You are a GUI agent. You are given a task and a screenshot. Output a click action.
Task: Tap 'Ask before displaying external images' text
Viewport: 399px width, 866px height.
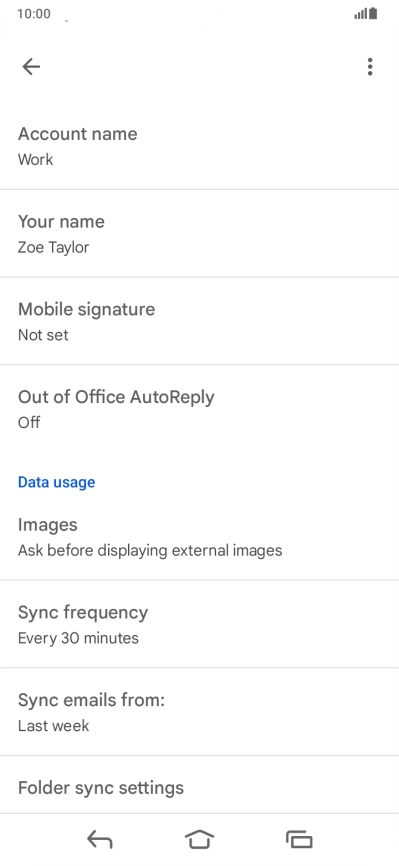[150, 551]
